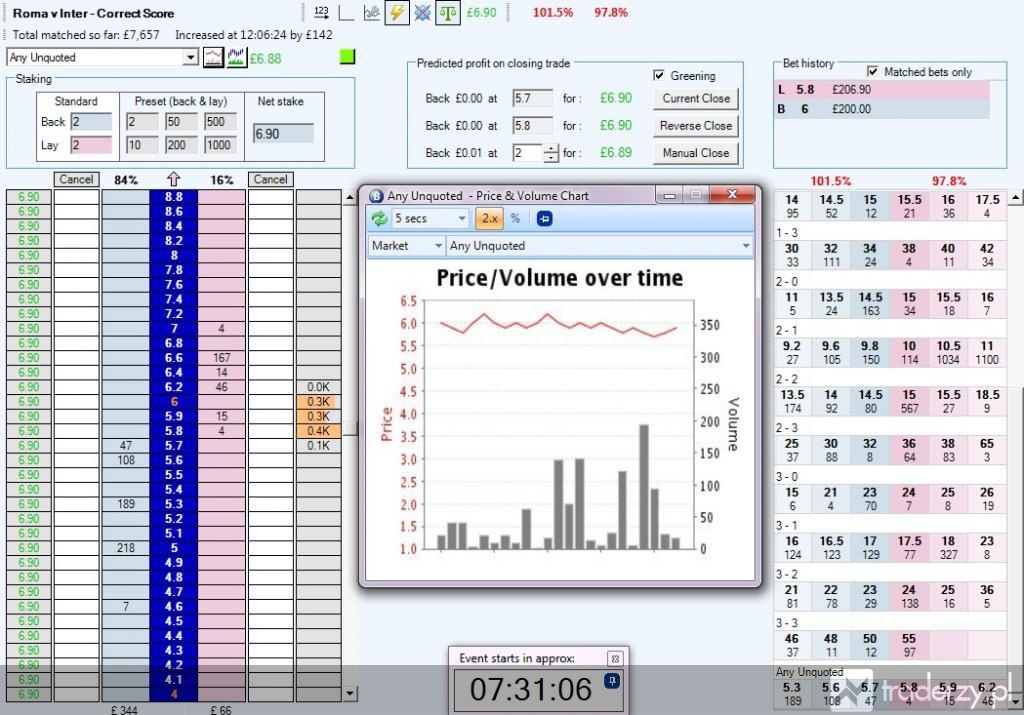Toggle the green balance scales greening icon
Screen dimensions: 1024x715
(448, 12)
